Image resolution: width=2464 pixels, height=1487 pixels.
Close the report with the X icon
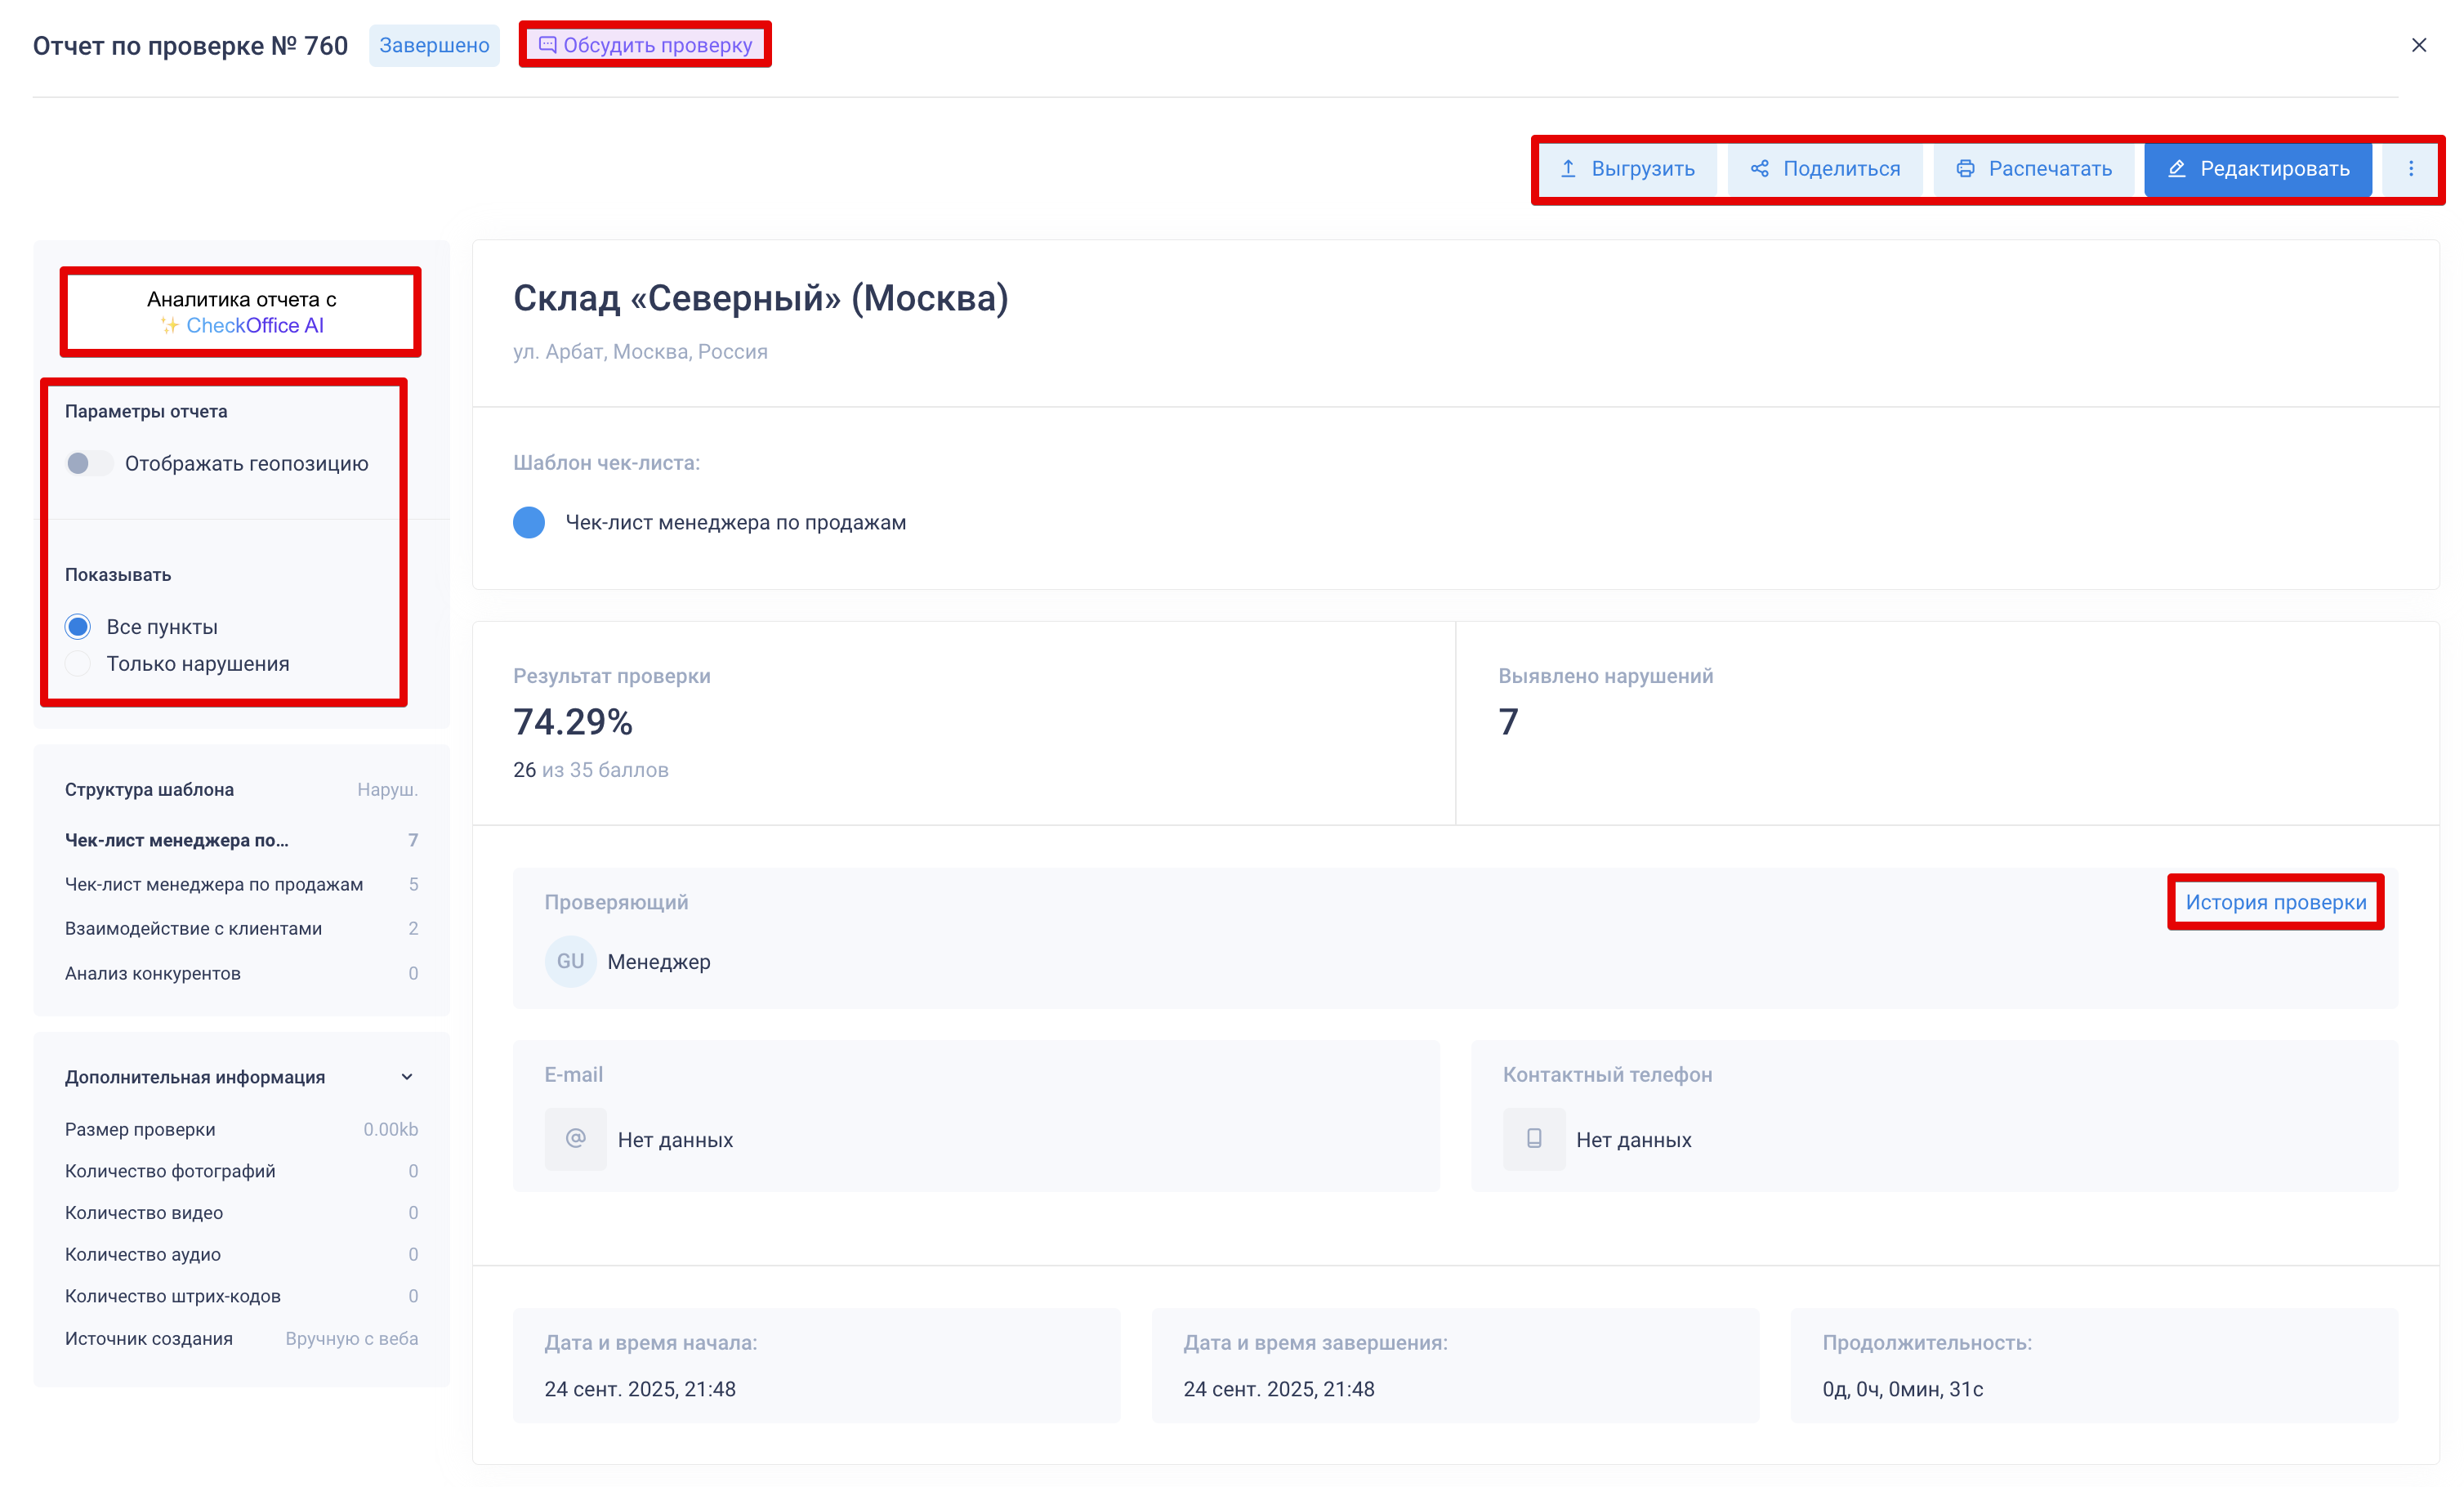[2418, 45]
